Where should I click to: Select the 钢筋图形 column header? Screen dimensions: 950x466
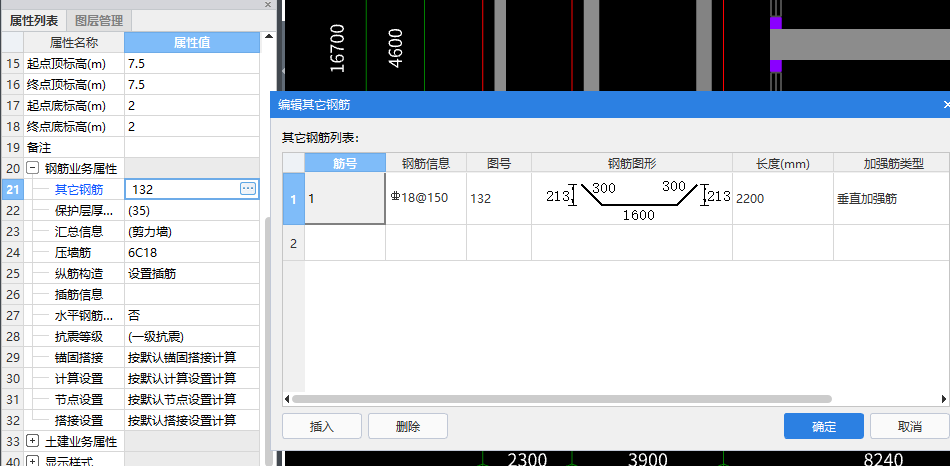[x=632, y=163]
